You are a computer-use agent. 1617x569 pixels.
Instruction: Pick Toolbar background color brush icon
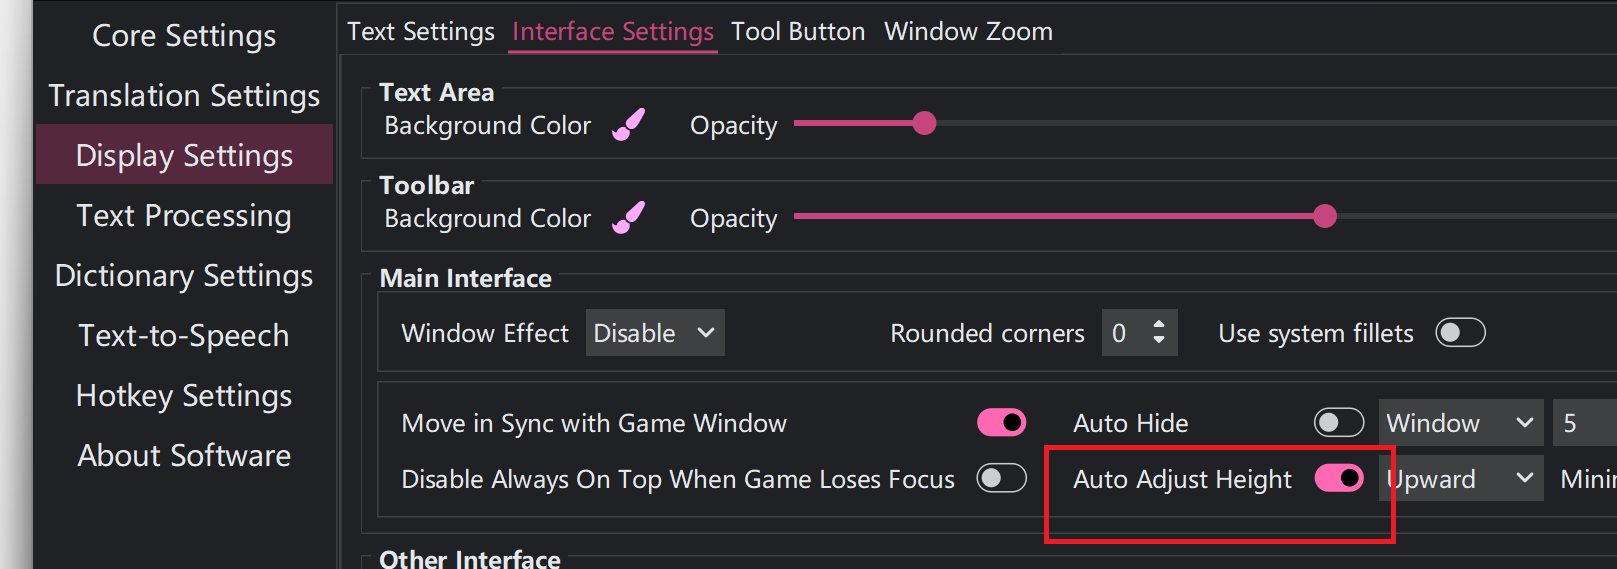pos(628,217)
